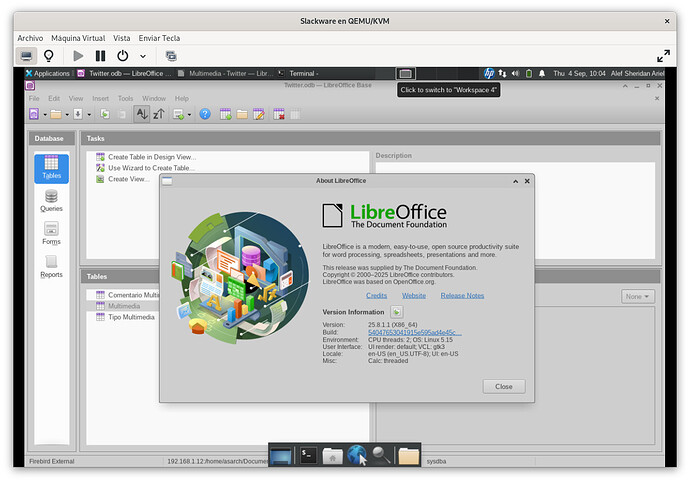Viewport: 690px width, 482px height.
Task: Open the Archivo menu
Action: pos(30,38)
